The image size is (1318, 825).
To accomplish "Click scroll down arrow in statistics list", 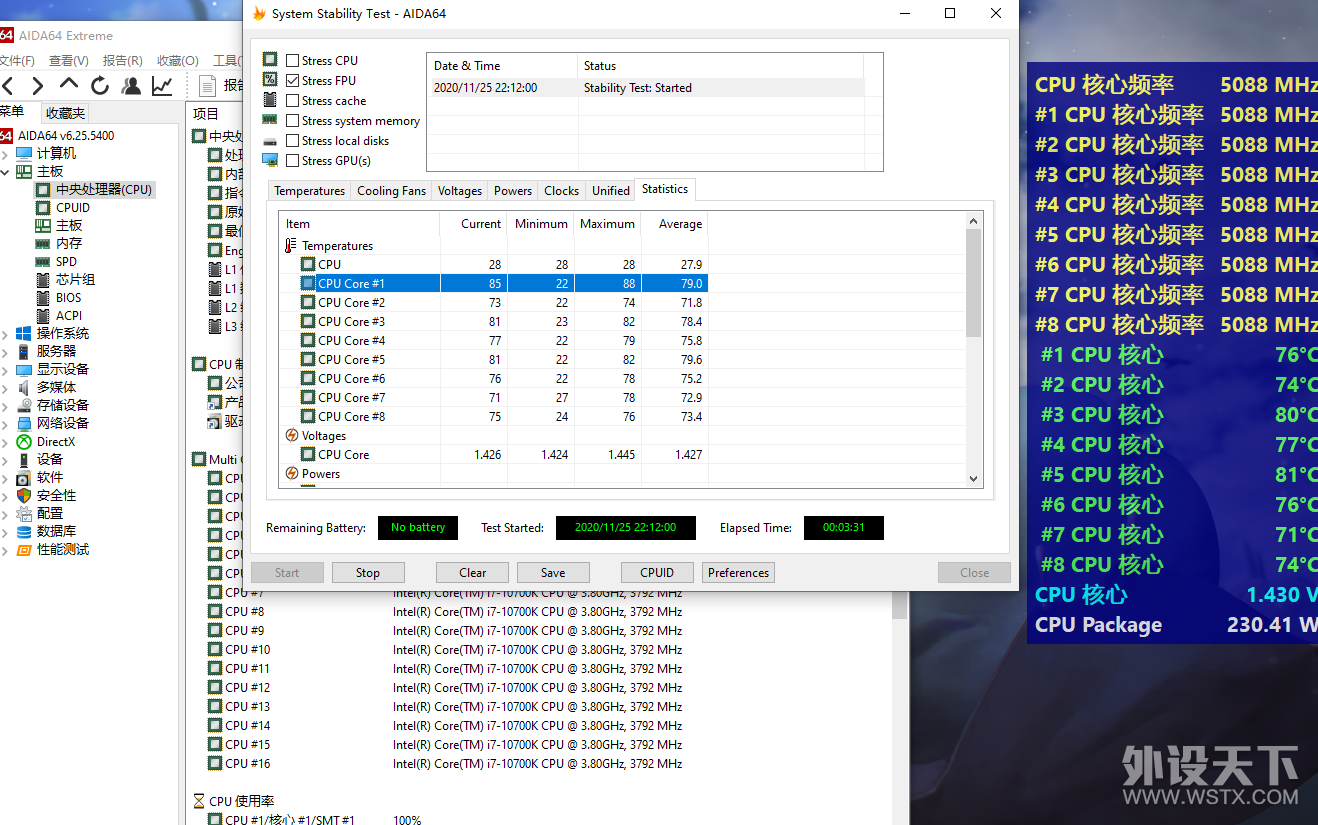I will pyautogui.click(x=975, y=479).
